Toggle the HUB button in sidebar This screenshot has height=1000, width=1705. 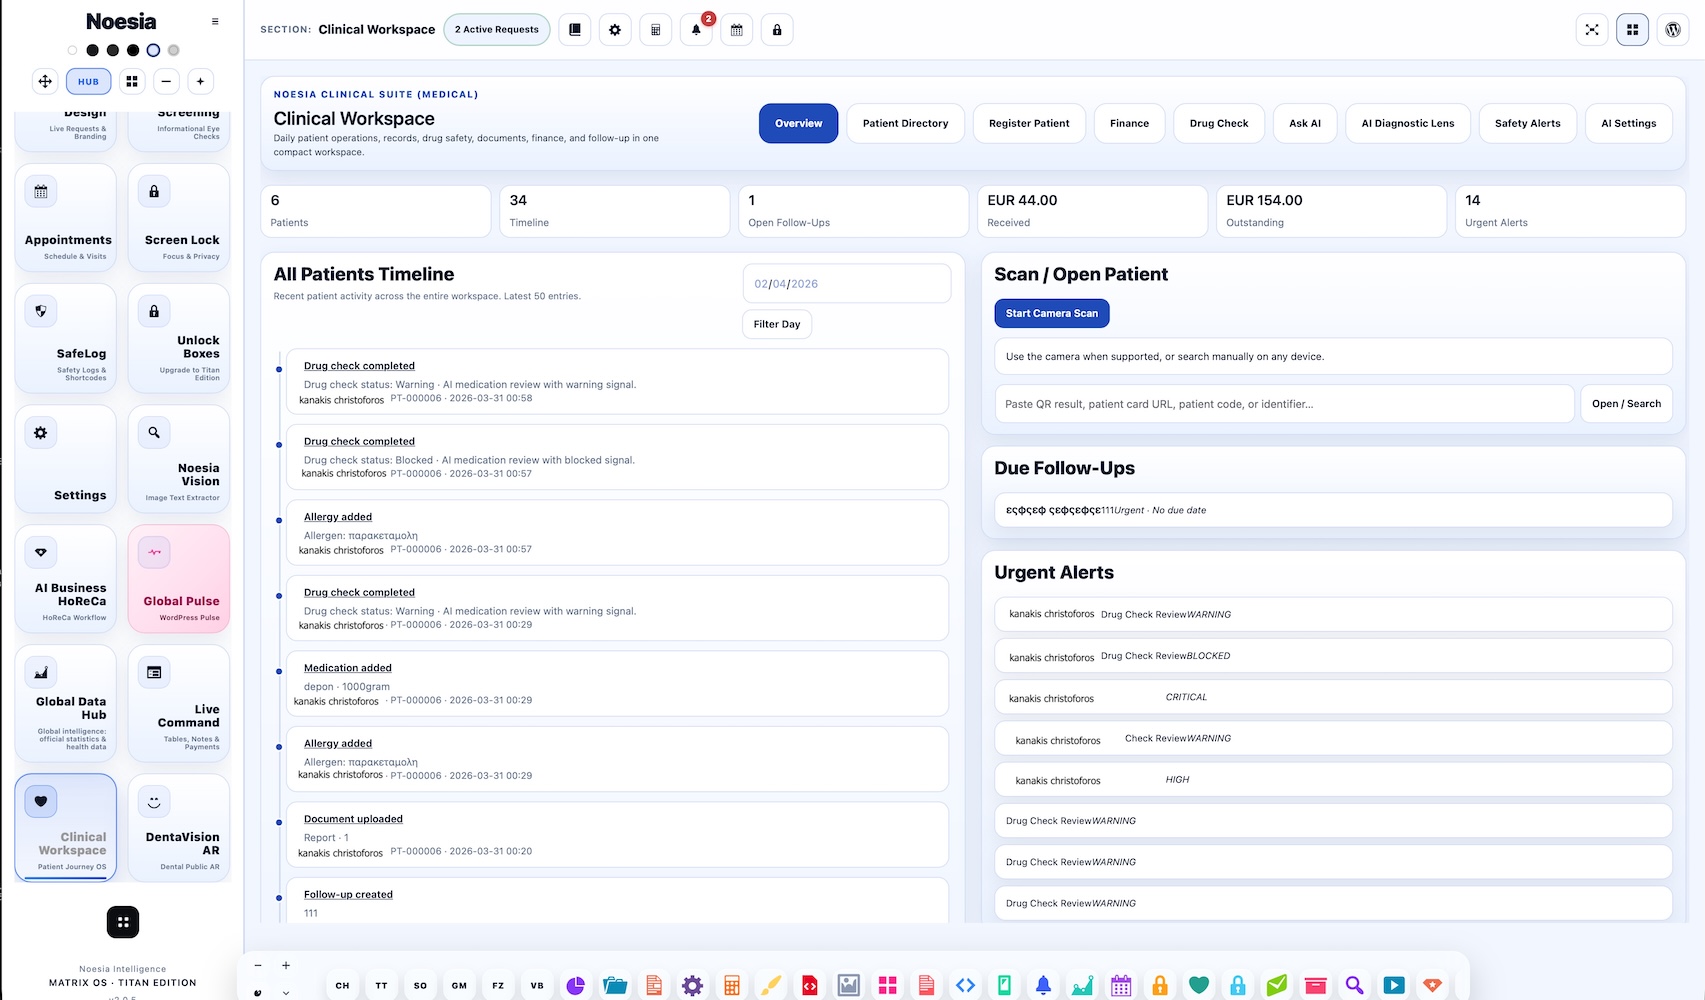[89, 82]
